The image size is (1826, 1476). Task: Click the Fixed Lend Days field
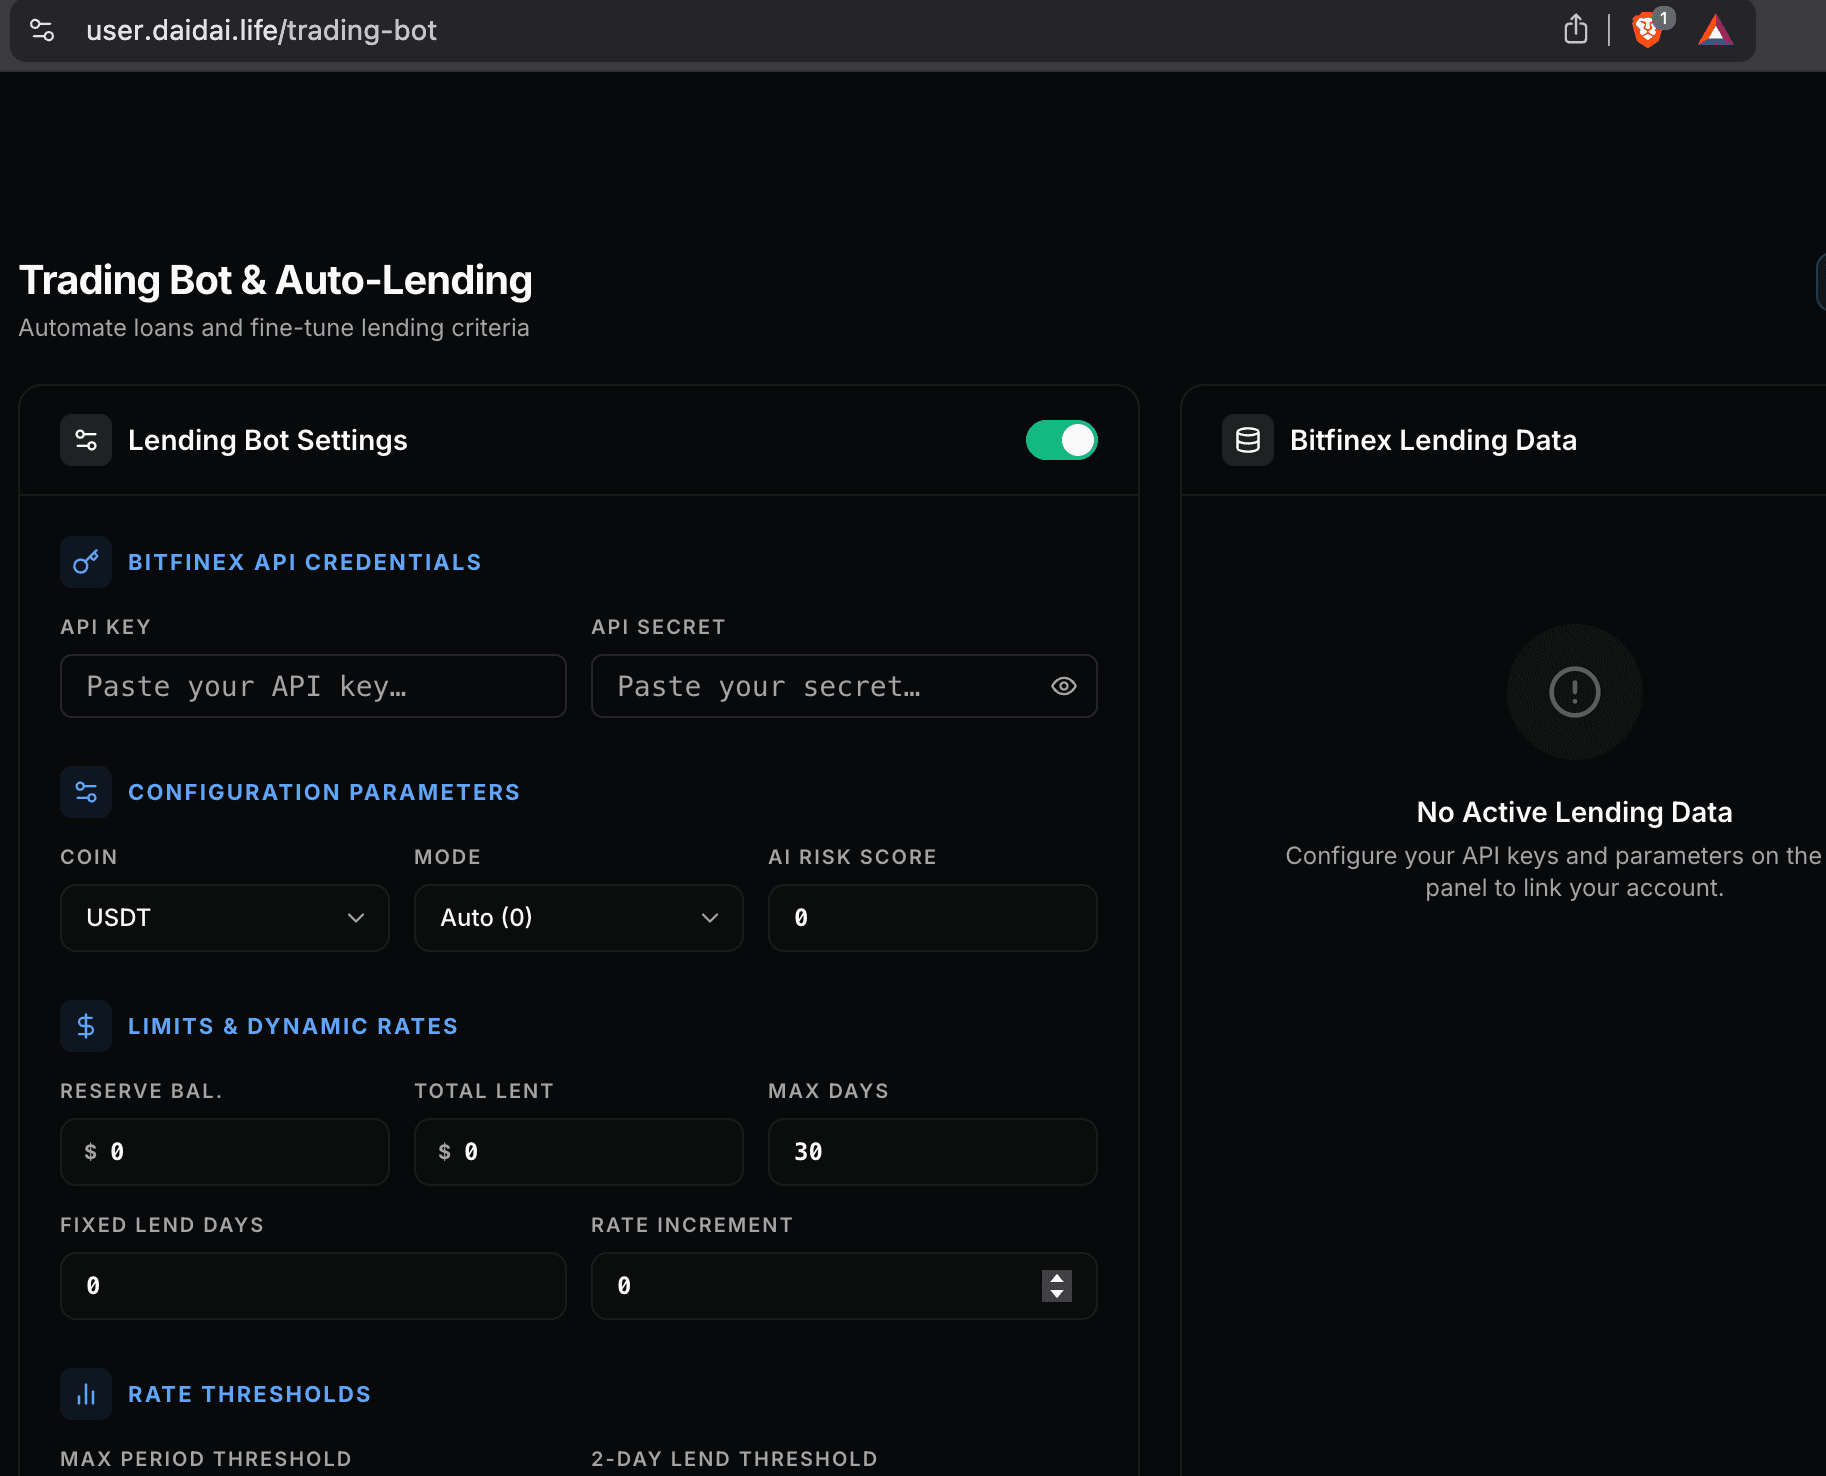pyautogui.click(x=313, y=1286)
